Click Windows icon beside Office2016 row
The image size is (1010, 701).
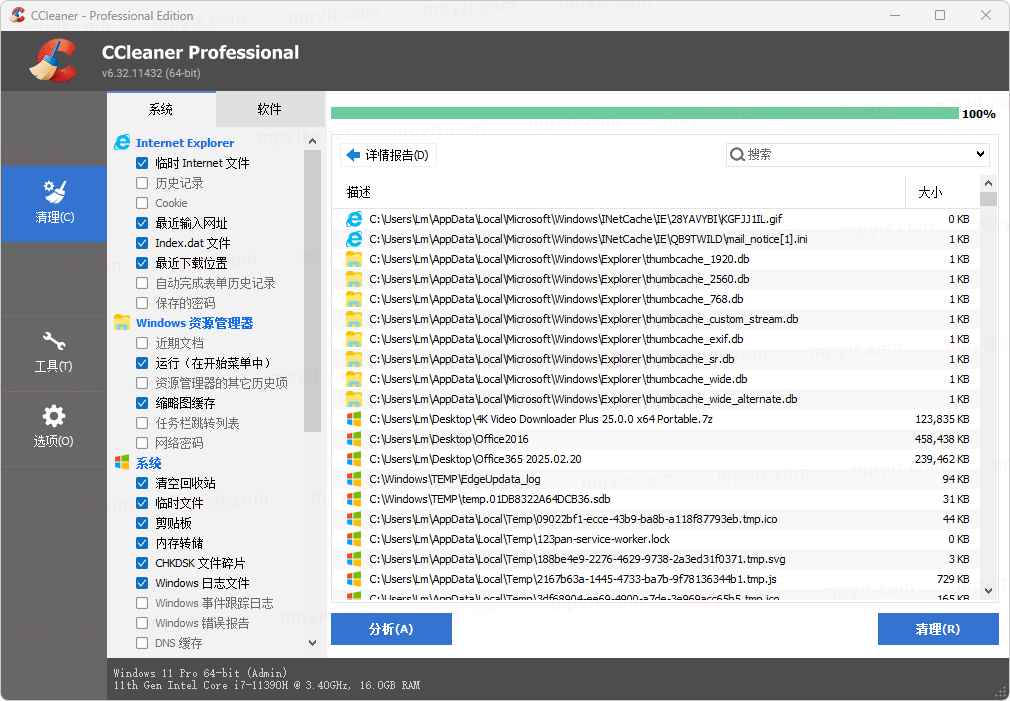(x=354, y=439)
